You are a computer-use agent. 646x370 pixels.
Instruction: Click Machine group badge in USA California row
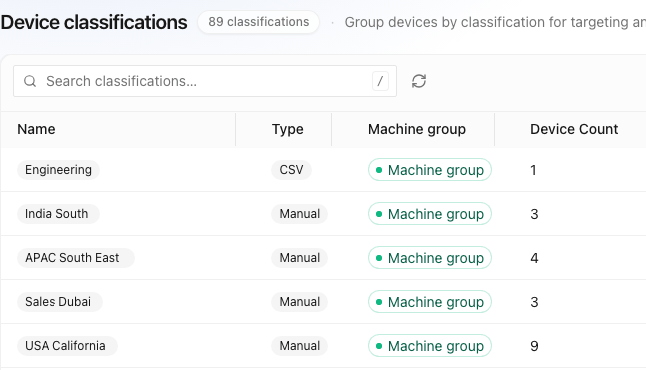430,346
